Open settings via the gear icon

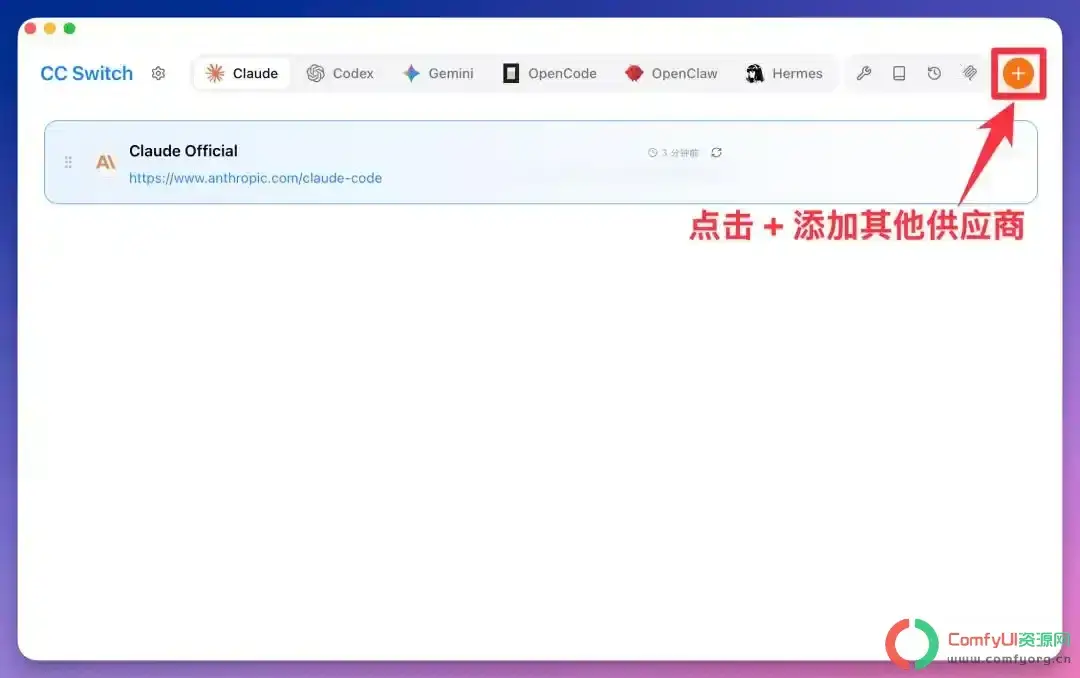[158, 73]
